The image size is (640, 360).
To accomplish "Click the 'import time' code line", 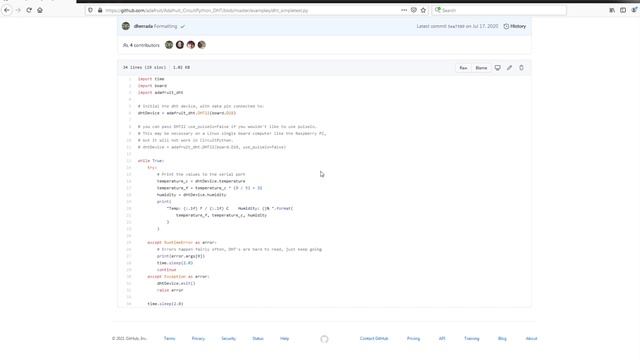I will pos(151,79).
